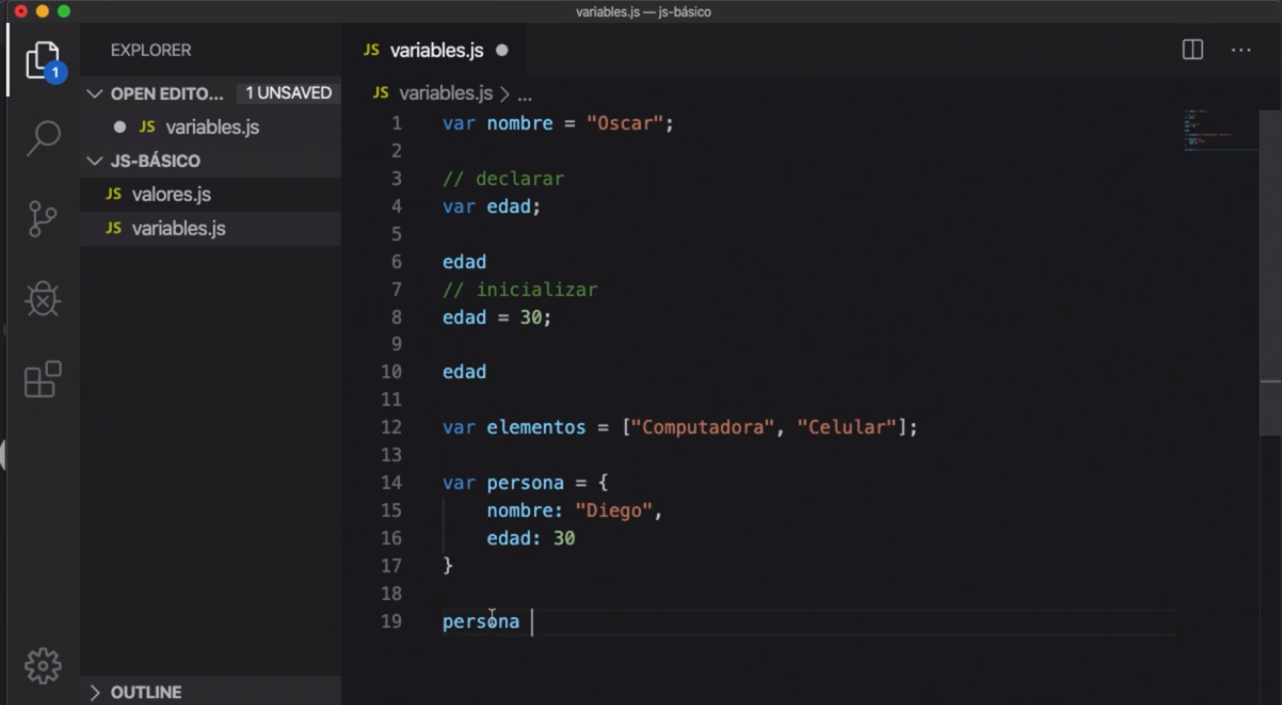Viewport: 1282px width, 705px height.
Task: Click the Split Editor icon
Action: click(x=1193, y=50)
